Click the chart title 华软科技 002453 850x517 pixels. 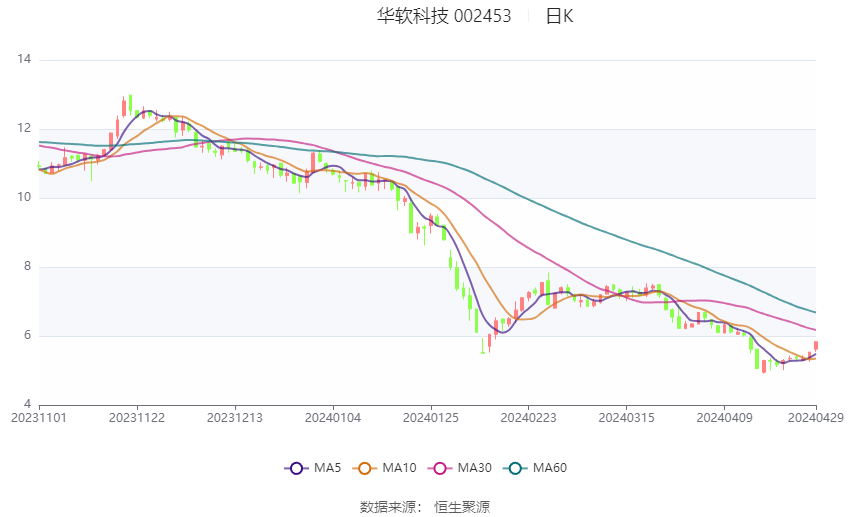pyautogui.click(x=444, y=16)
